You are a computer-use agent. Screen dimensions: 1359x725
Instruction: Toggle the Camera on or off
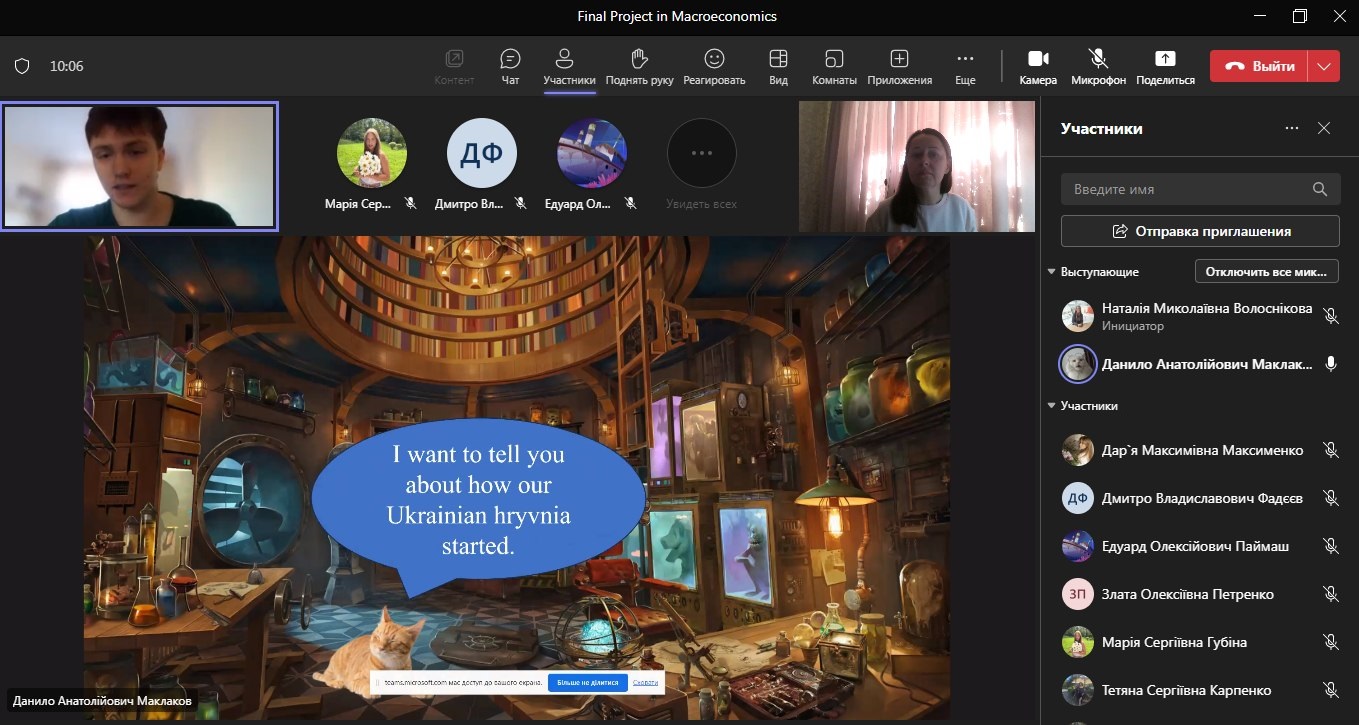coord(1038,59)
